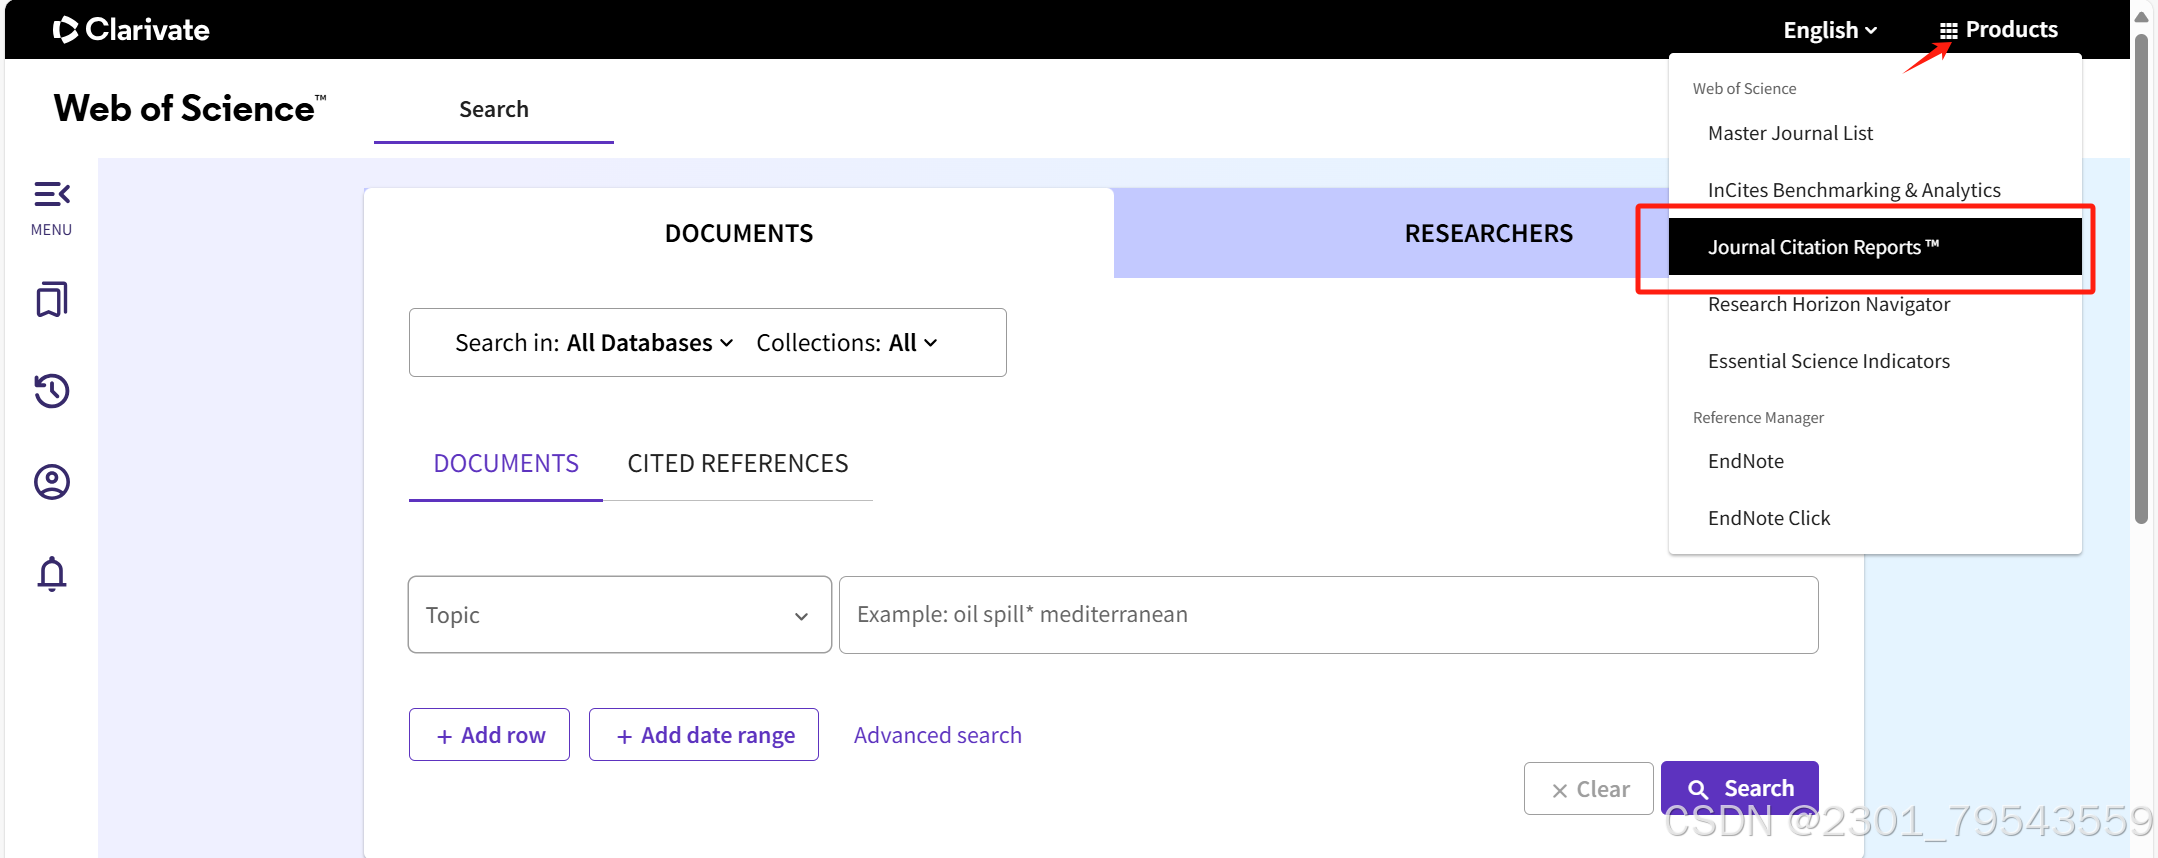Viewport: 2158px width, 858px height.
Task: Select Journal Citation Reports menu item
Action: pos(1875,247)
